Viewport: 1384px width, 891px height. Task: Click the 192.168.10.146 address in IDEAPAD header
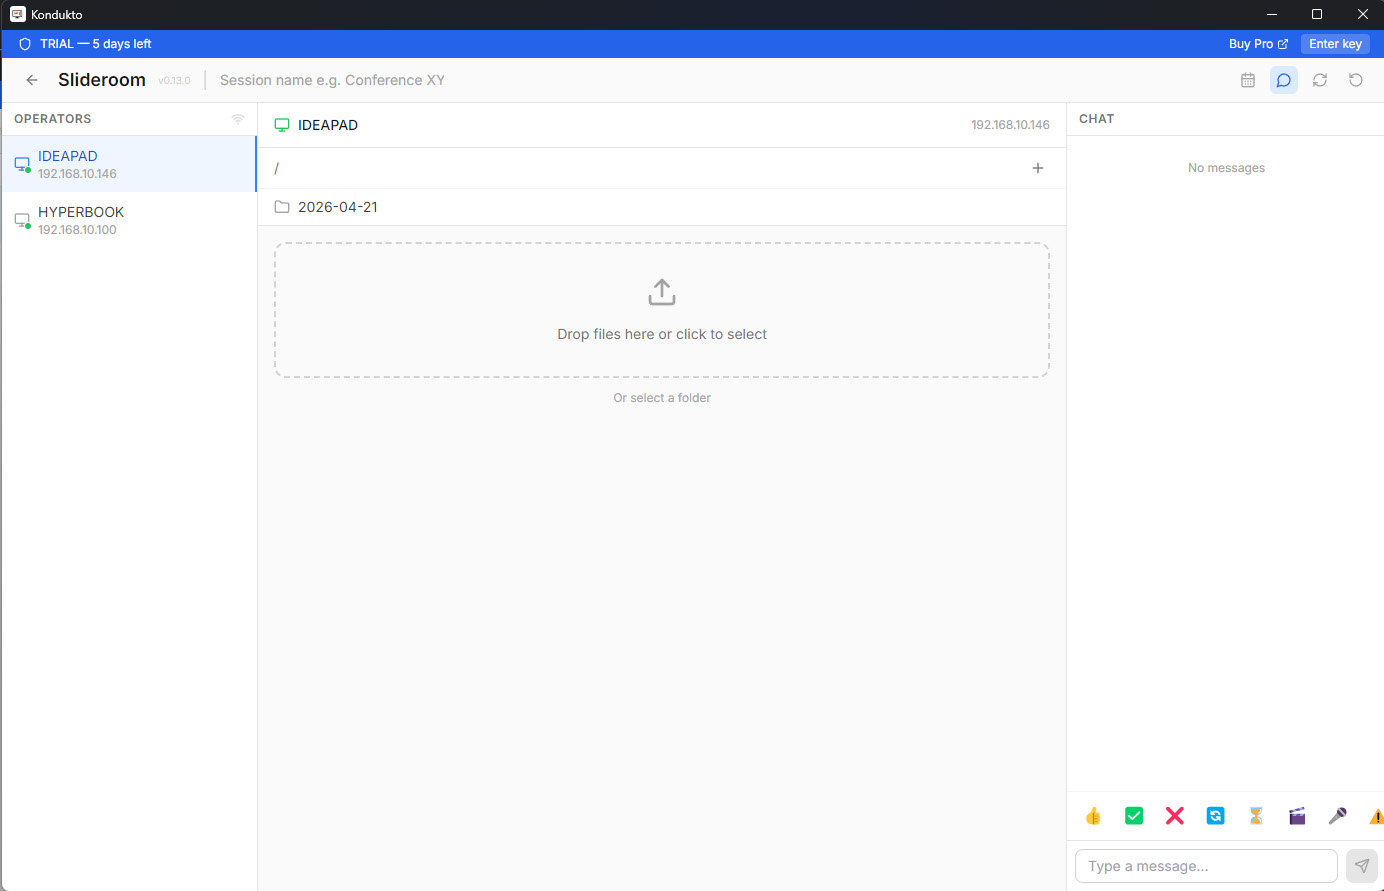(x=1010, y=125)
